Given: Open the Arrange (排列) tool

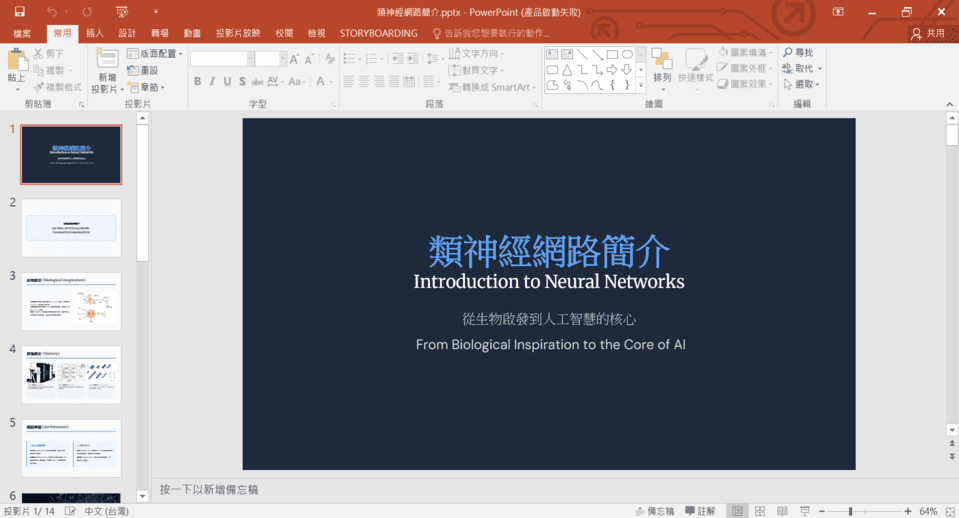Looking at the screenshot, I should point(662,63).
